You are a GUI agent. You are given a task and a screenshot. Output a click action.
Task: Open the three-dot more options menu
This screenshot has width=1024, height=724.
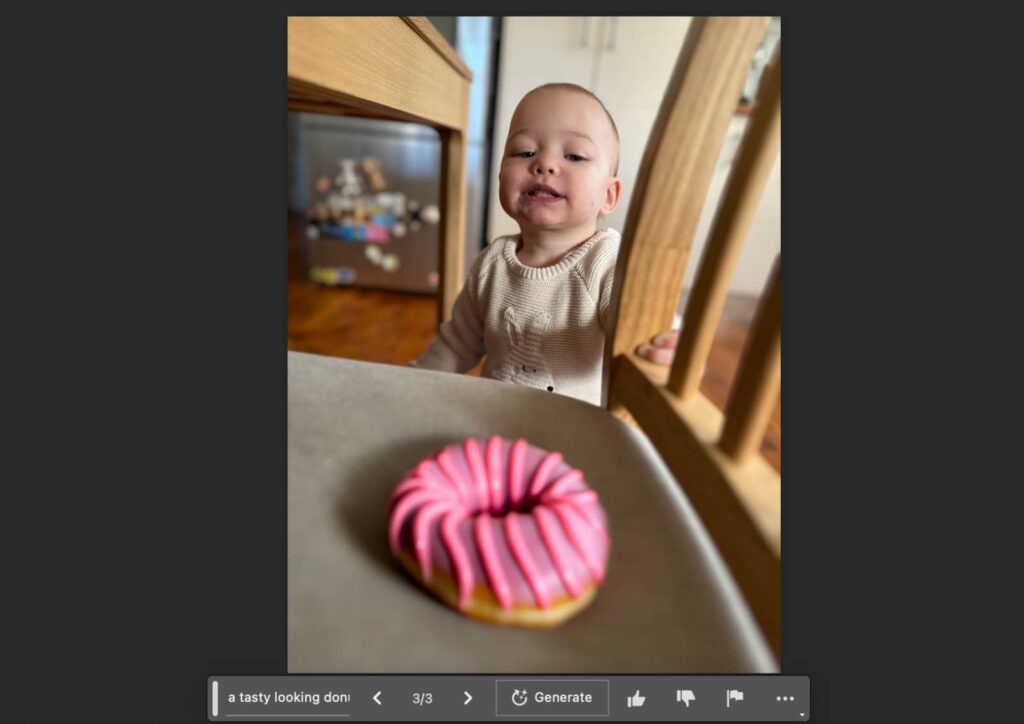(x=785, y=698)
